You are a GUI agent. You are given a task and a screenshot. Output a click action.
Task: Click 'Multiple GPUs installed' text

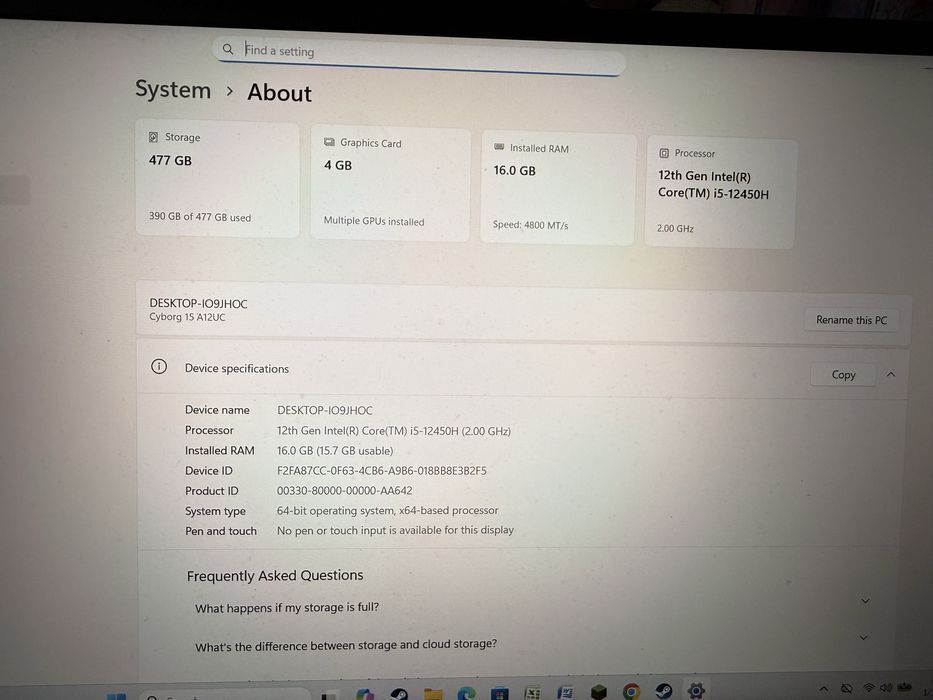pos(374,221)
